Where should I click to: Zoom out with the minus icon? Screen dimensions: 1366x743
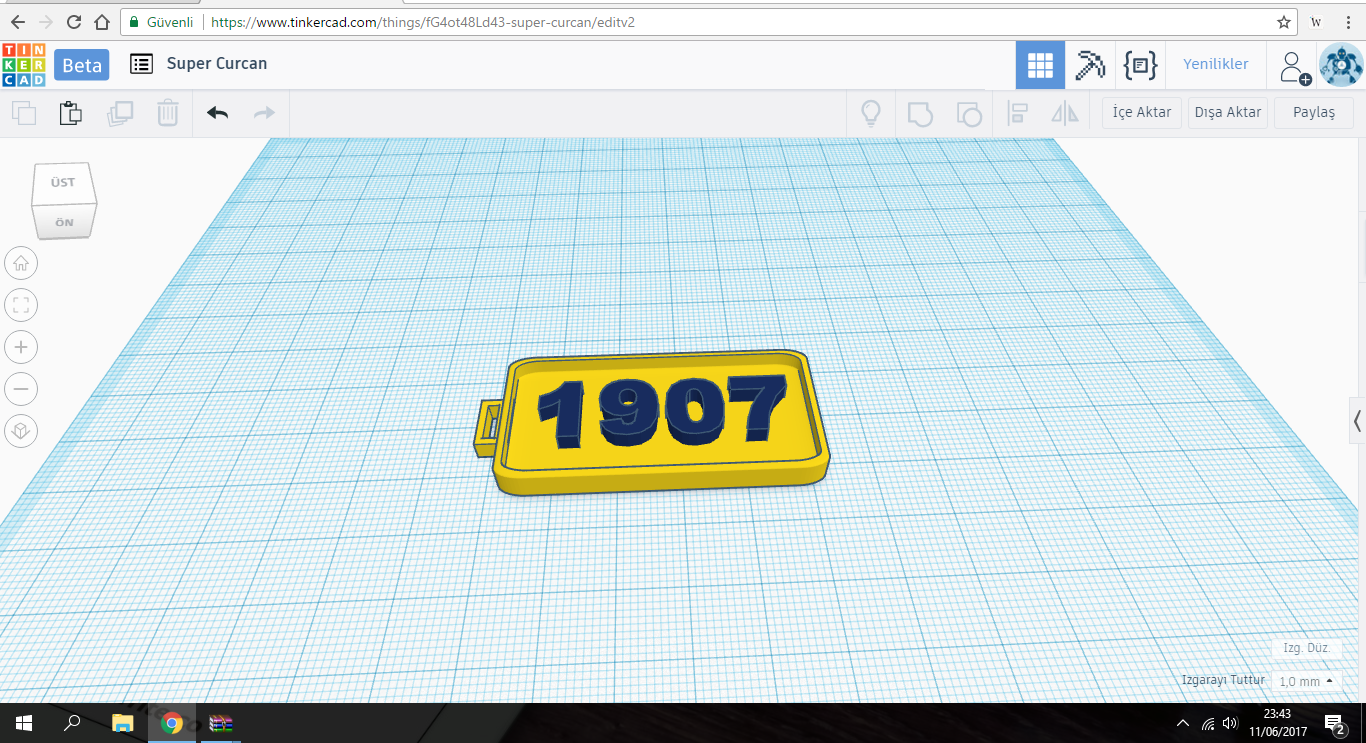pos(21,389)
